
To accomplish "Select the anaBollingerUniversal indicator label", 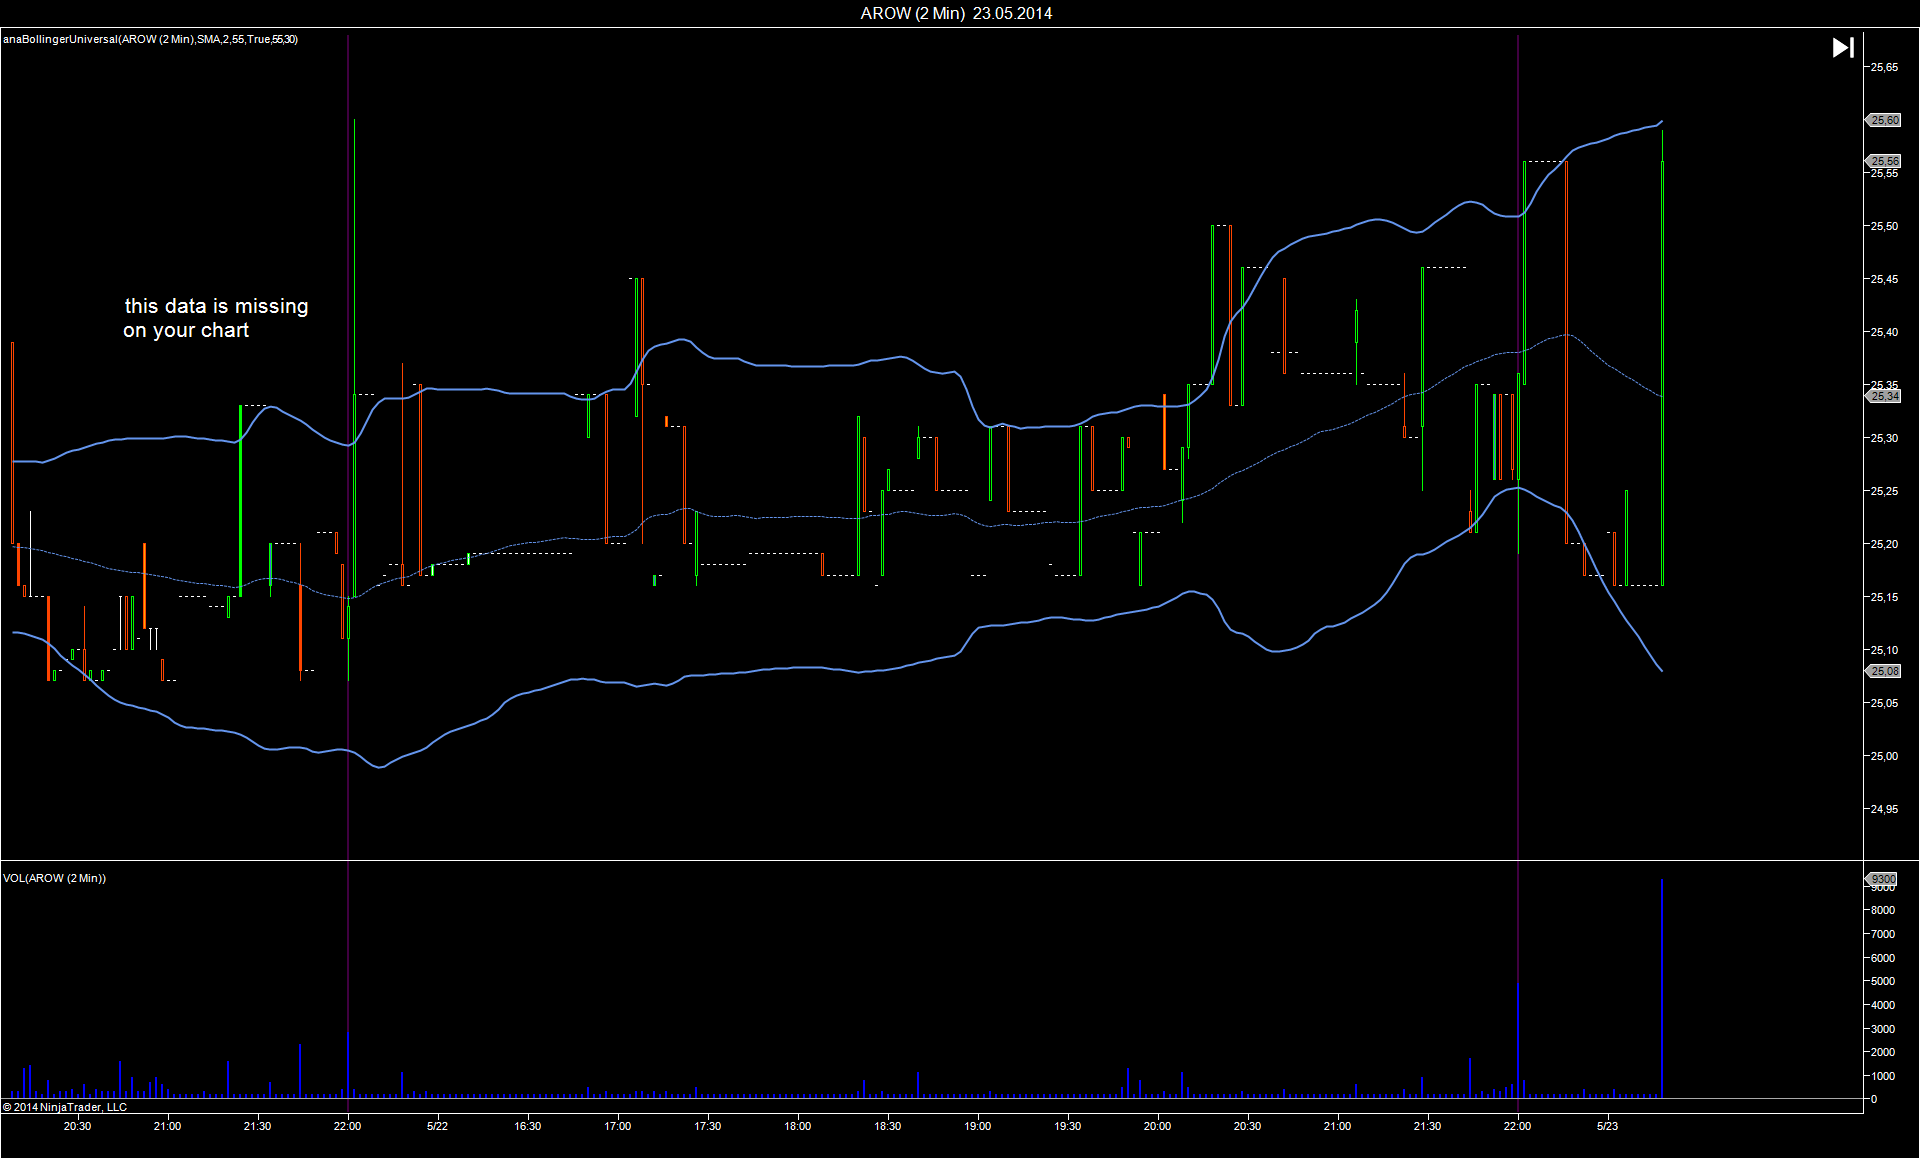I will point(150,39).
